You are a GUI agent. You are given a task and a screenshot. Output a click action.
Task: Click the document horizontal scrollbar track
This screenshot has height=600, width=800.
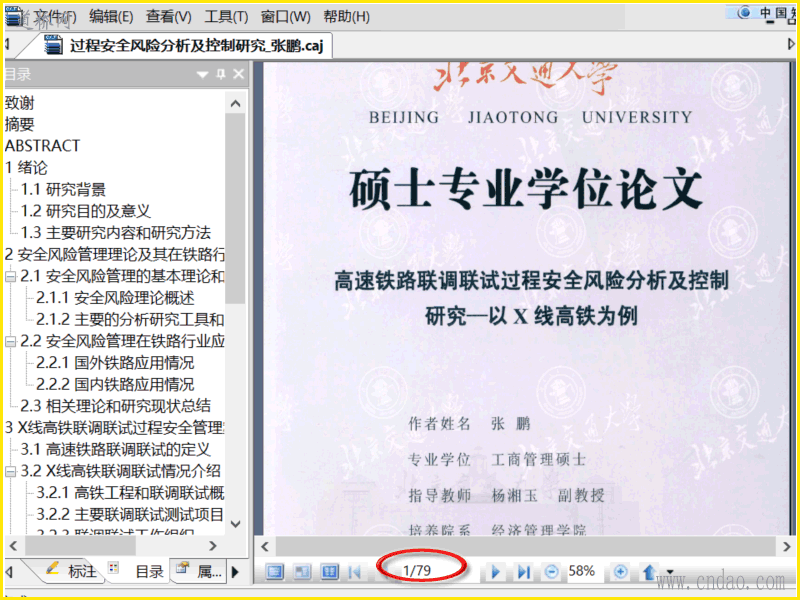tap(526, 547)
